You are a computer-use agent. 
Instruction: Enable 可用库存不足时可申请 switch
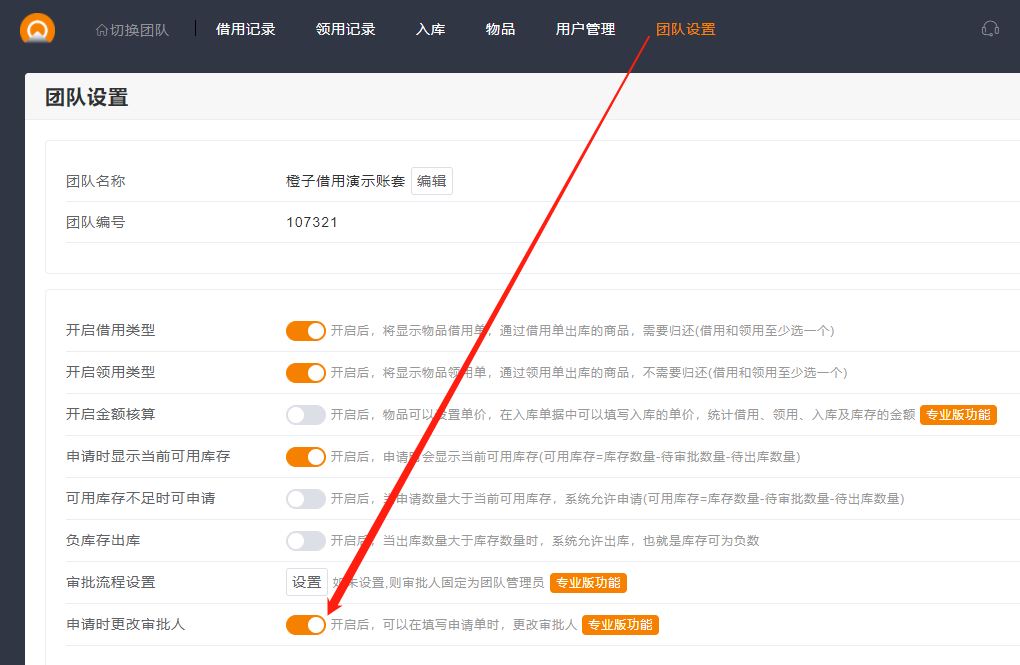click(306, 499)
